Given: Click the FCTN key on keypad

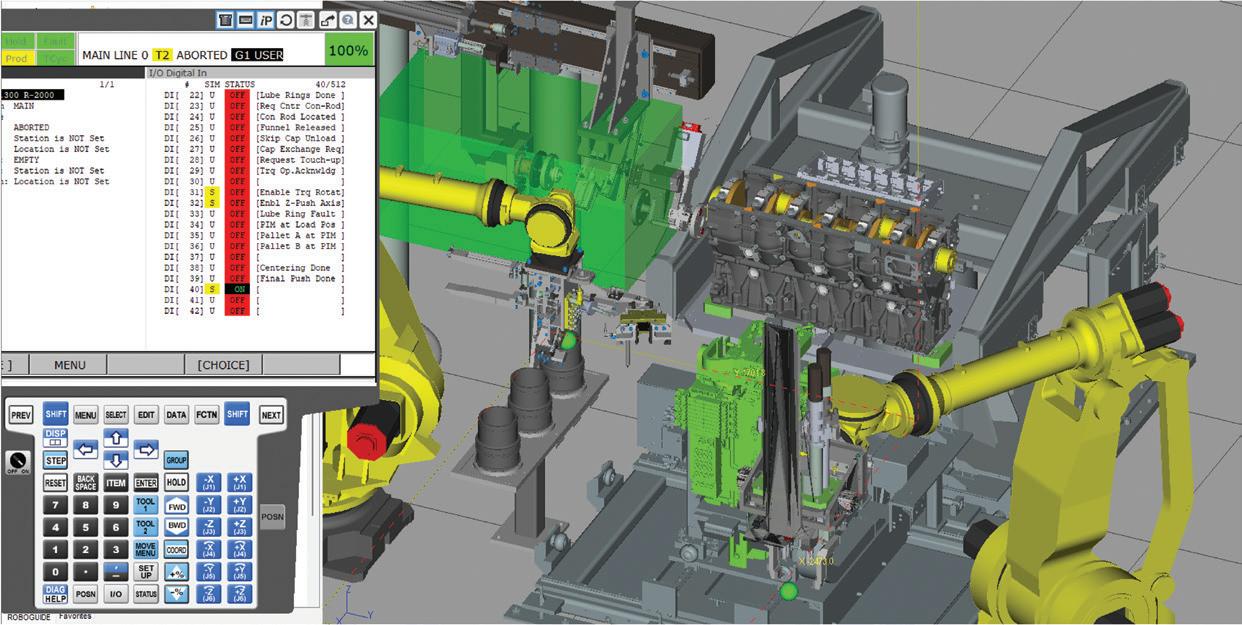Looking at the screenshot, I should click(x=206, y=415).
